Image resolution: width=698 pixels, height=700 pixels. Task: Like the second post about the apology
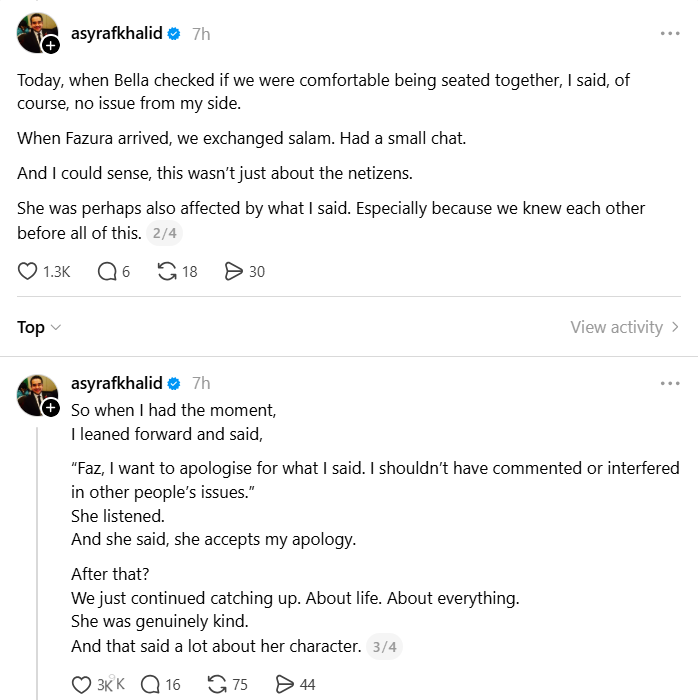click(82, 685)
